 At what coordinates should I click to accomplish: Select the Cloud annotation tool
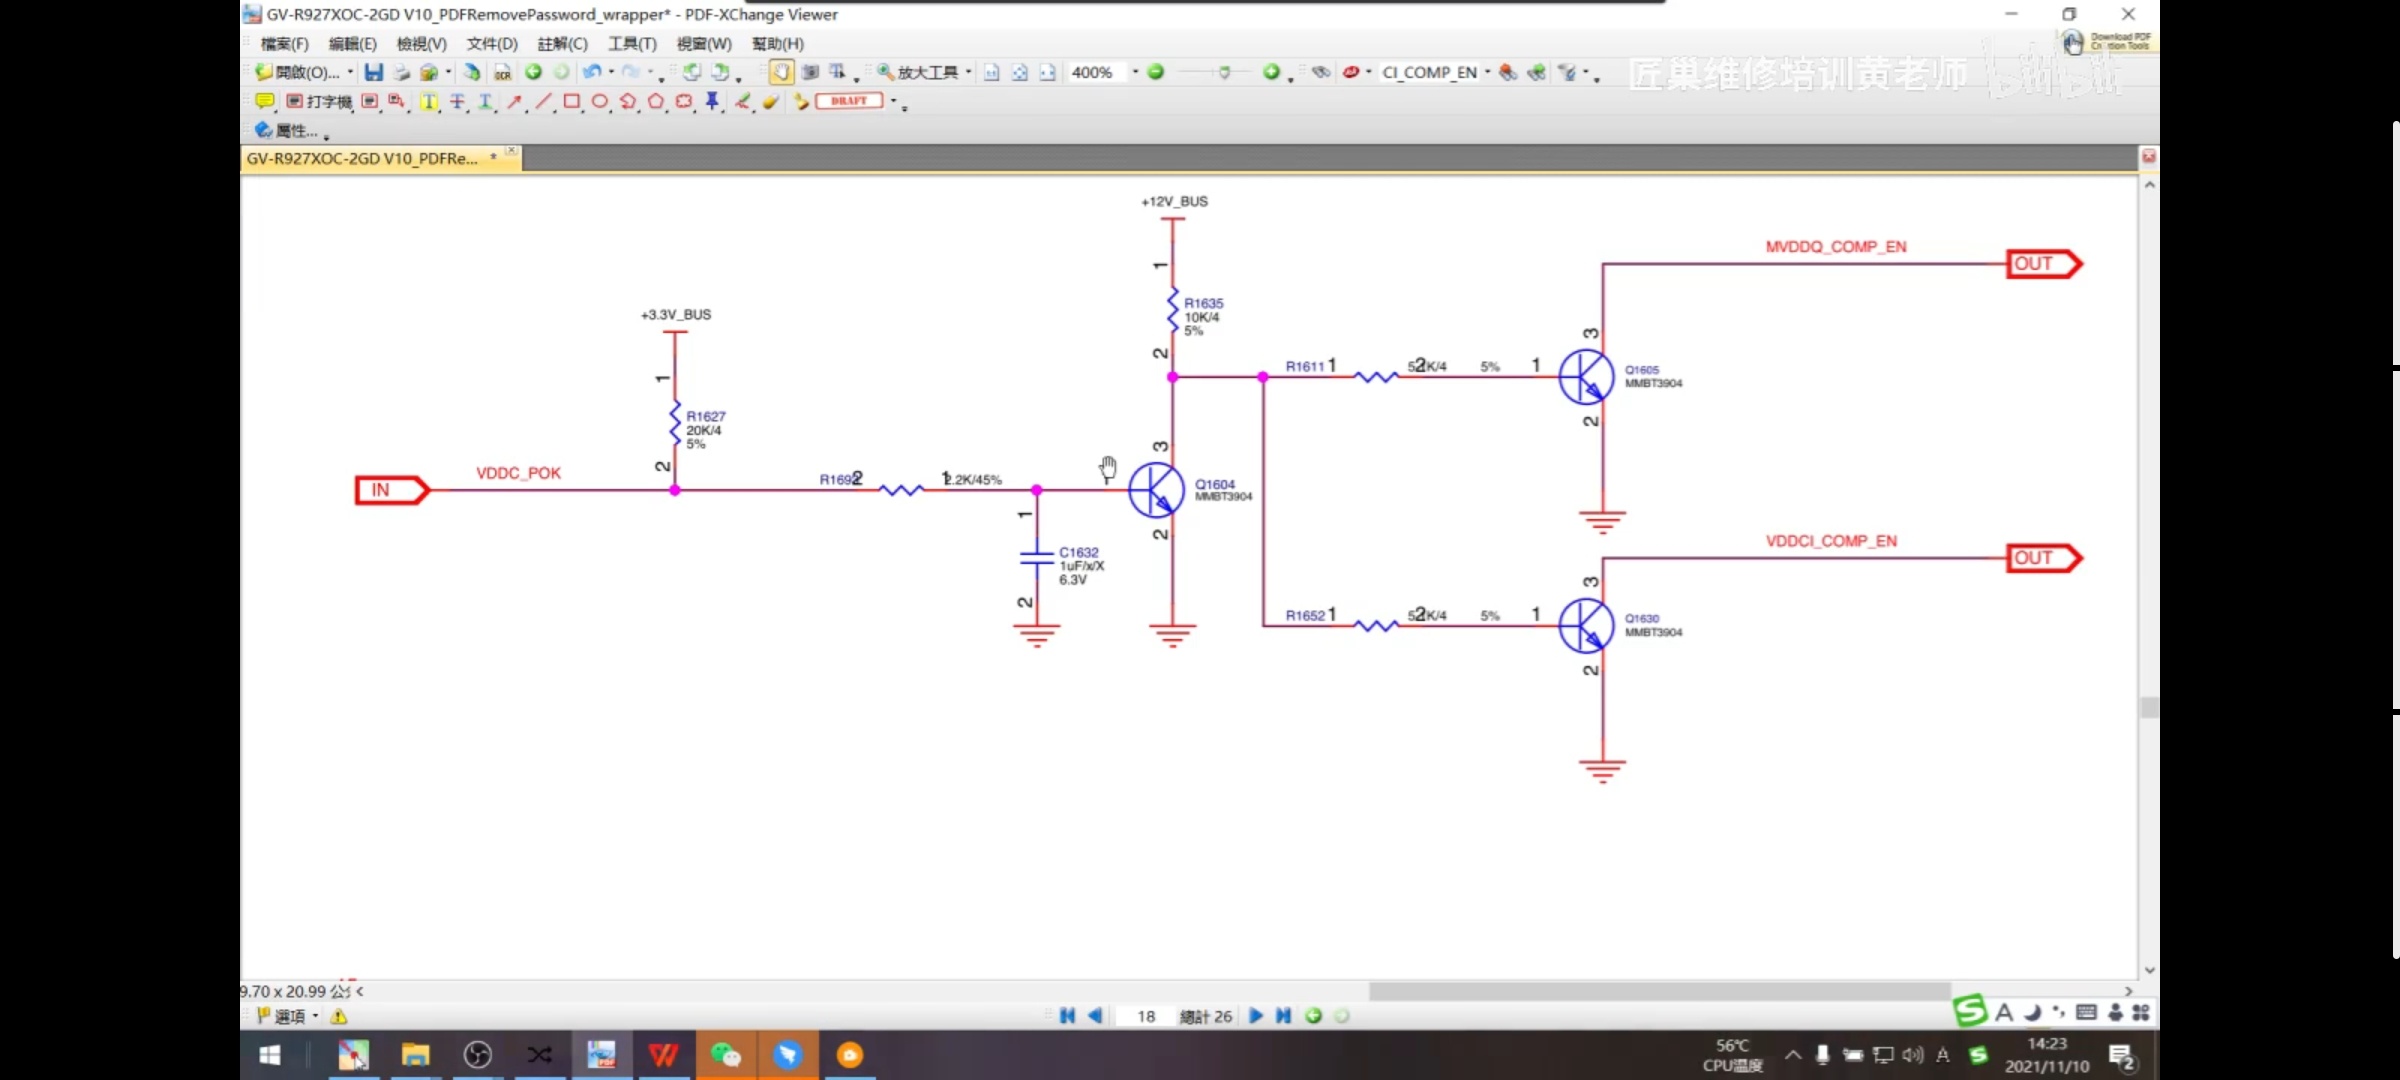point(684,101)
